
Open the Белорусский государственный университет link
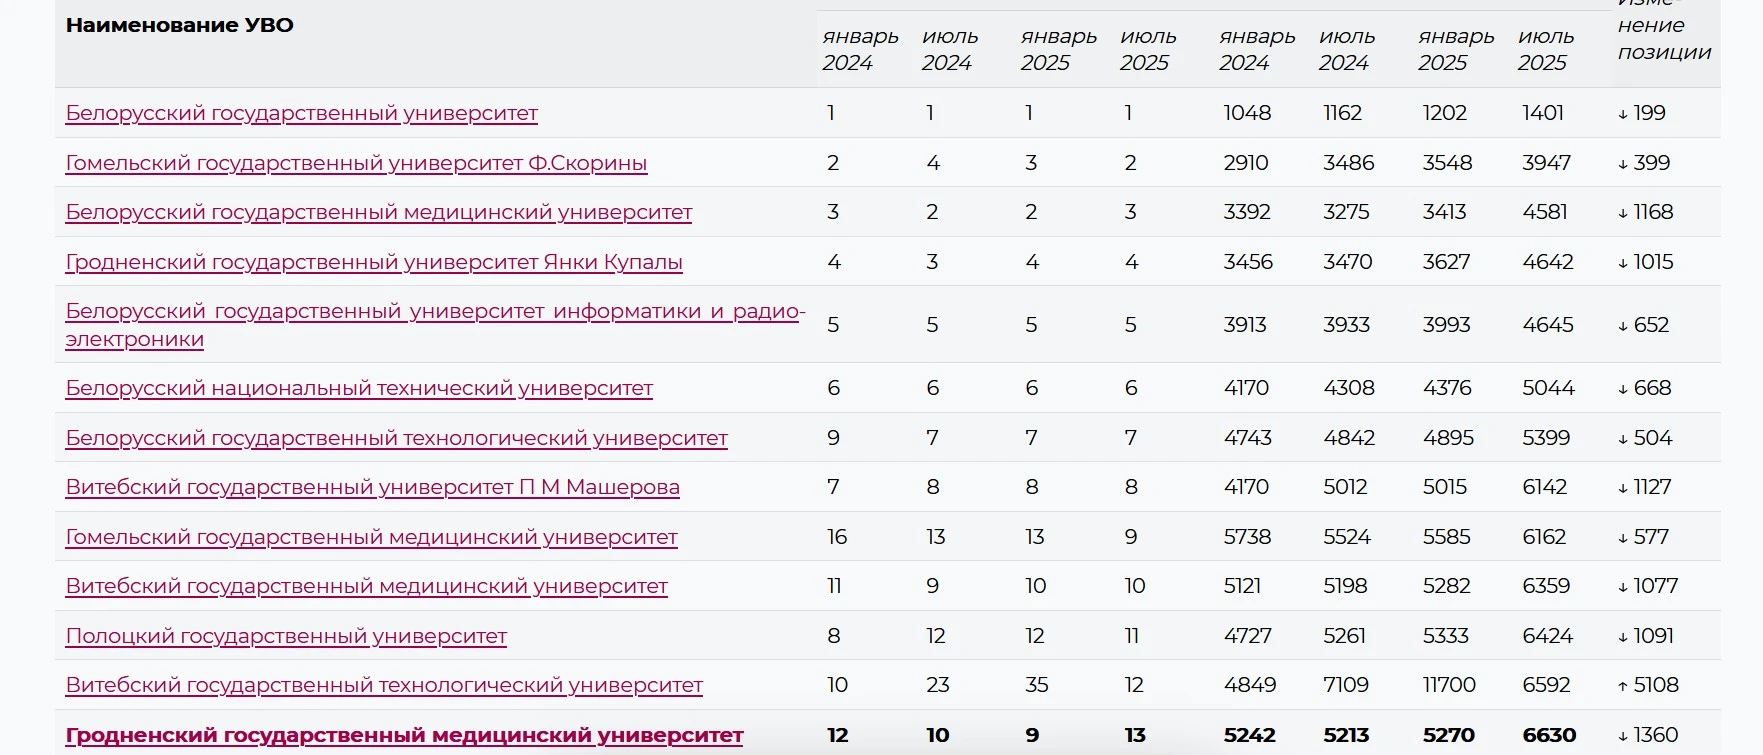[x=301, y=113]
